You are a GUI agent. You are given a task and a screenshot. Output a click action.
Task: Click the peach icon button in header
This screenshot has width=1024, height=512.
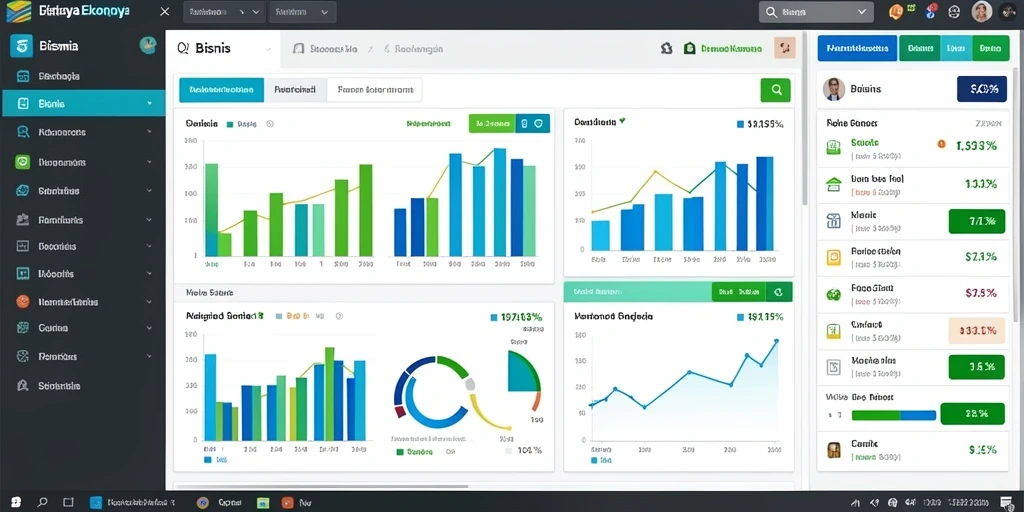coord(784,48)
